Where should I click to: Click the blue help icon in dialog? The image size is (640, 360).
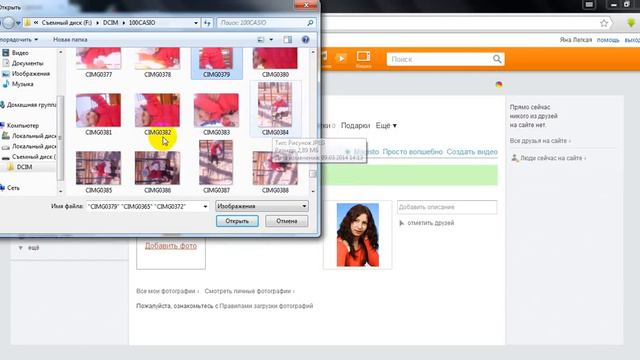pos(305,40)
